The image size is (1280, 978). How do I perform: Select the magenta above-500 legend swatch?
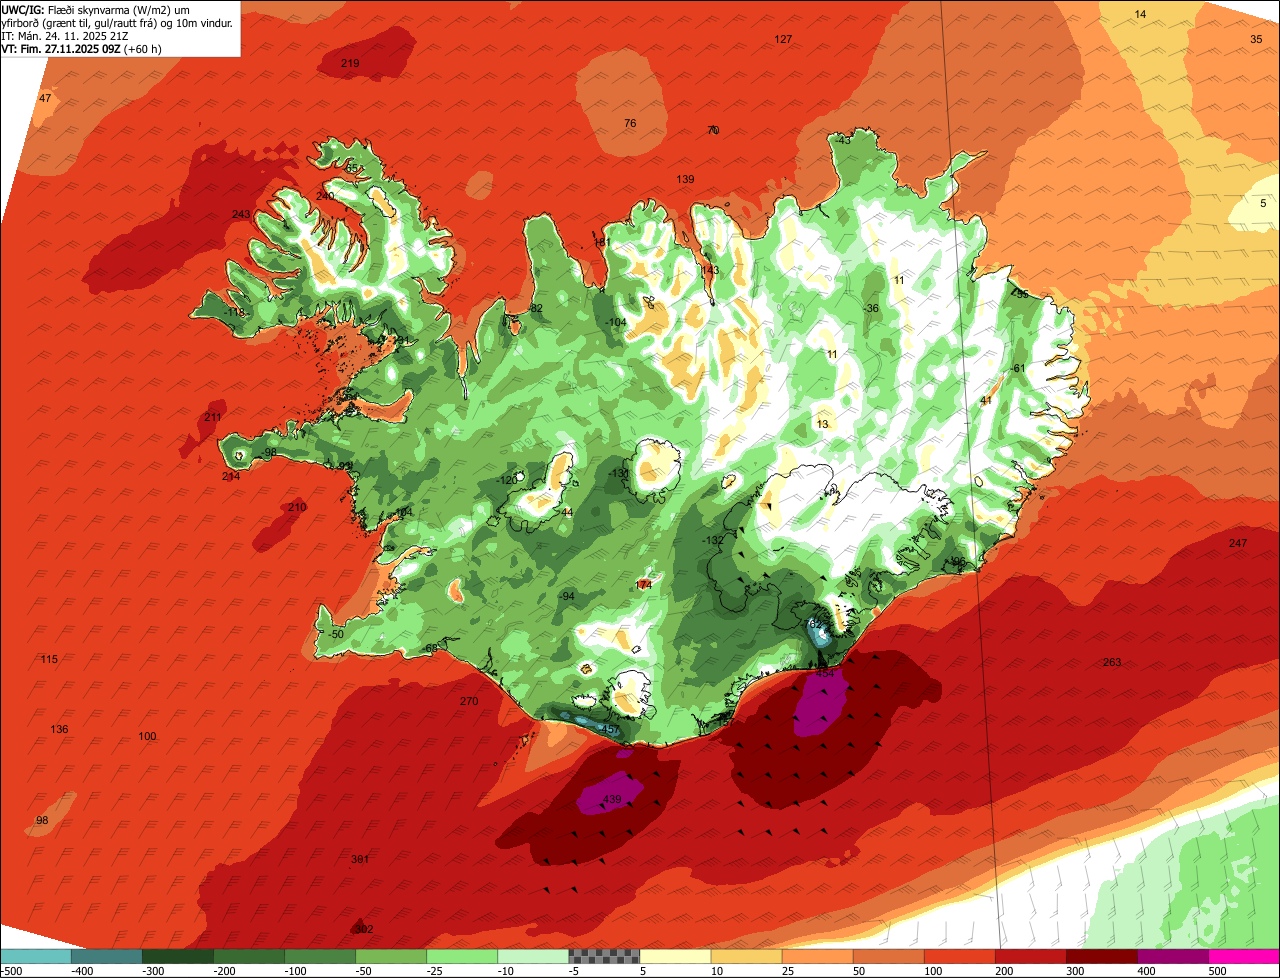1244,955
